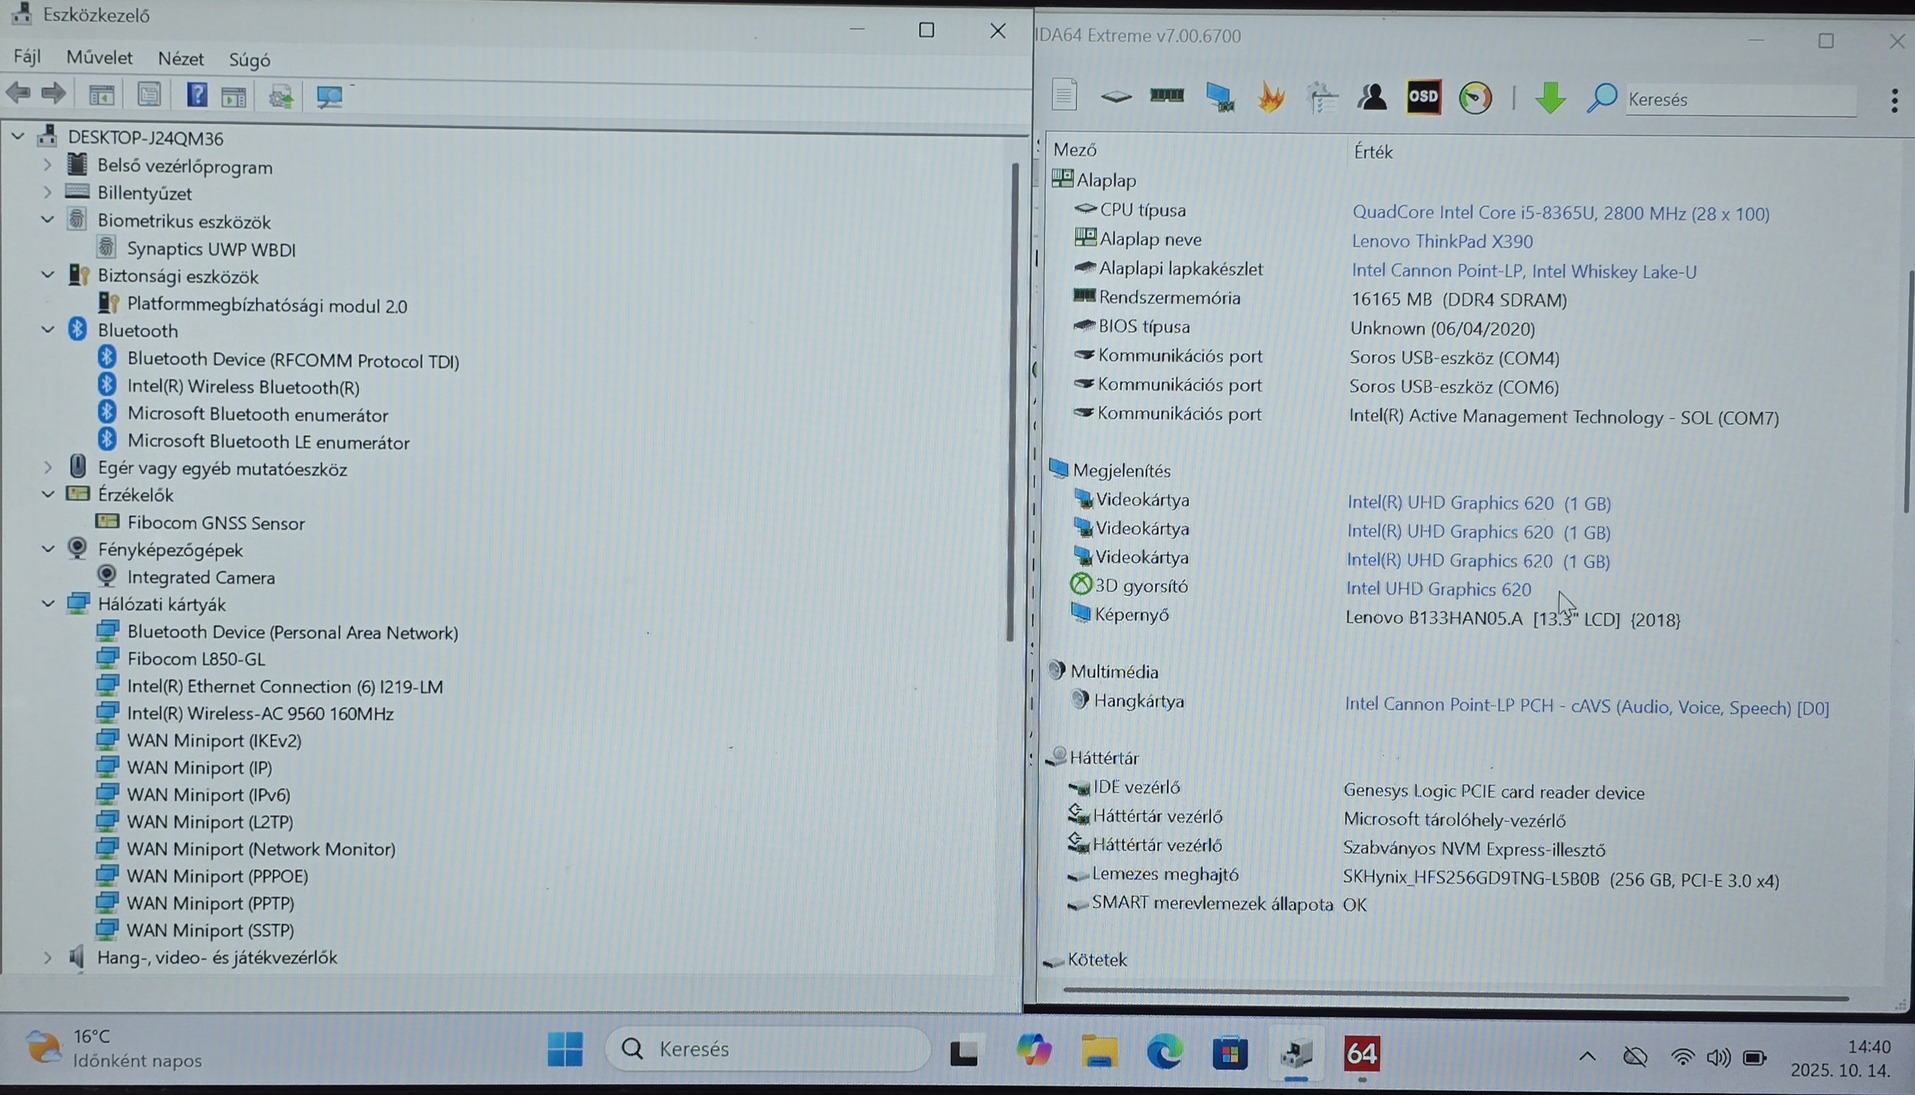This screenshot has width=1915, height=1095.
Task: Collapse the Biometrikus eszközök node
Action: coord(47,220)
